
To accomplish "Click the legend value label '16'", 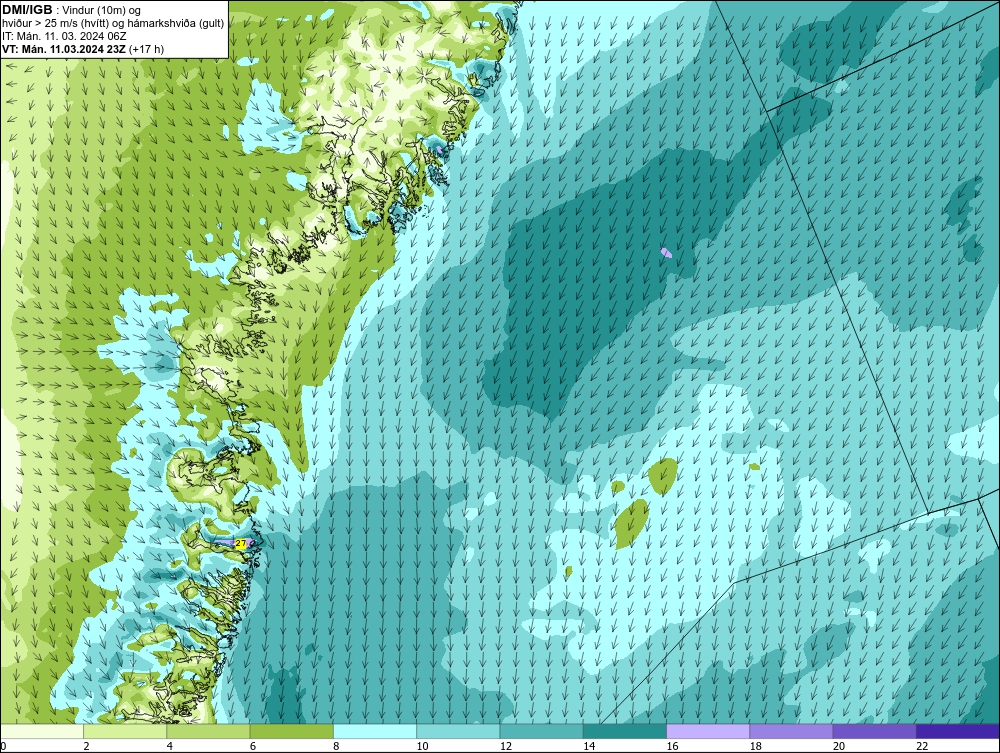I will click(672, 746).
